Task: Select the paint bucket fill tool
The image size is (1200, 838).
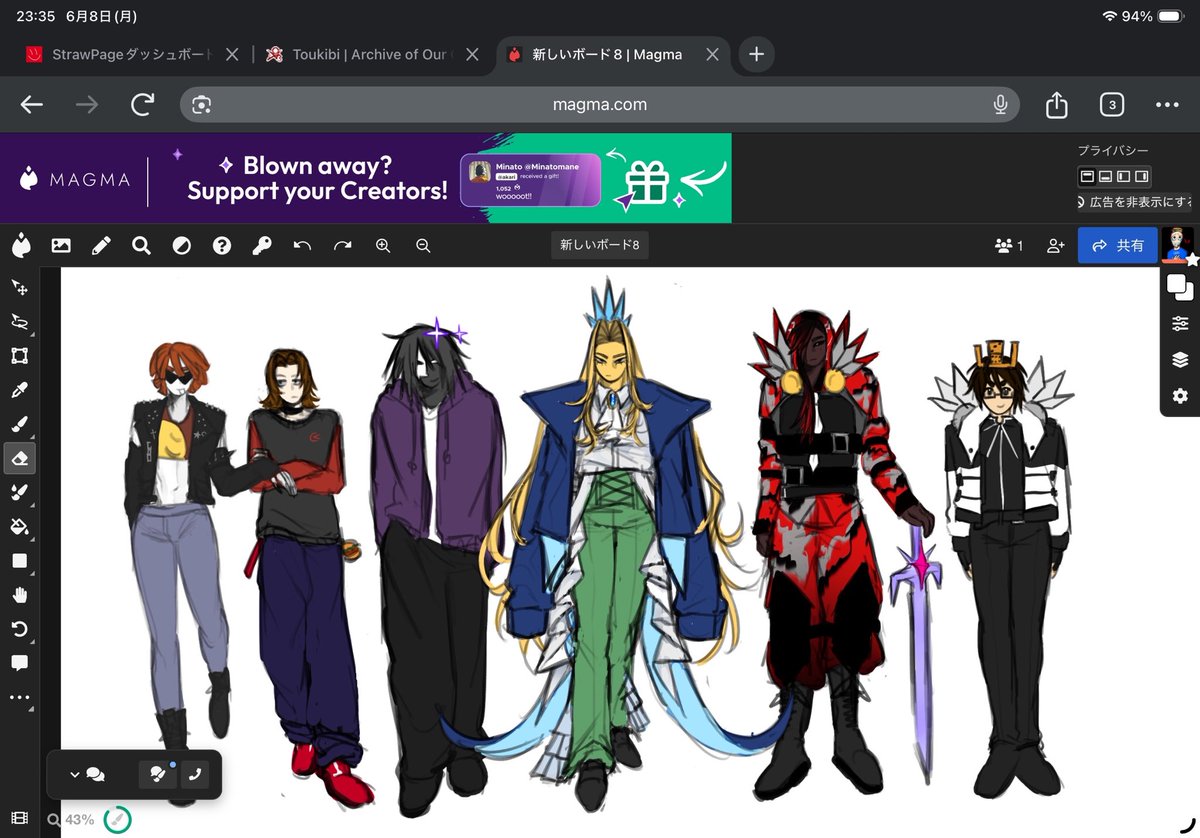Action: 19,526
